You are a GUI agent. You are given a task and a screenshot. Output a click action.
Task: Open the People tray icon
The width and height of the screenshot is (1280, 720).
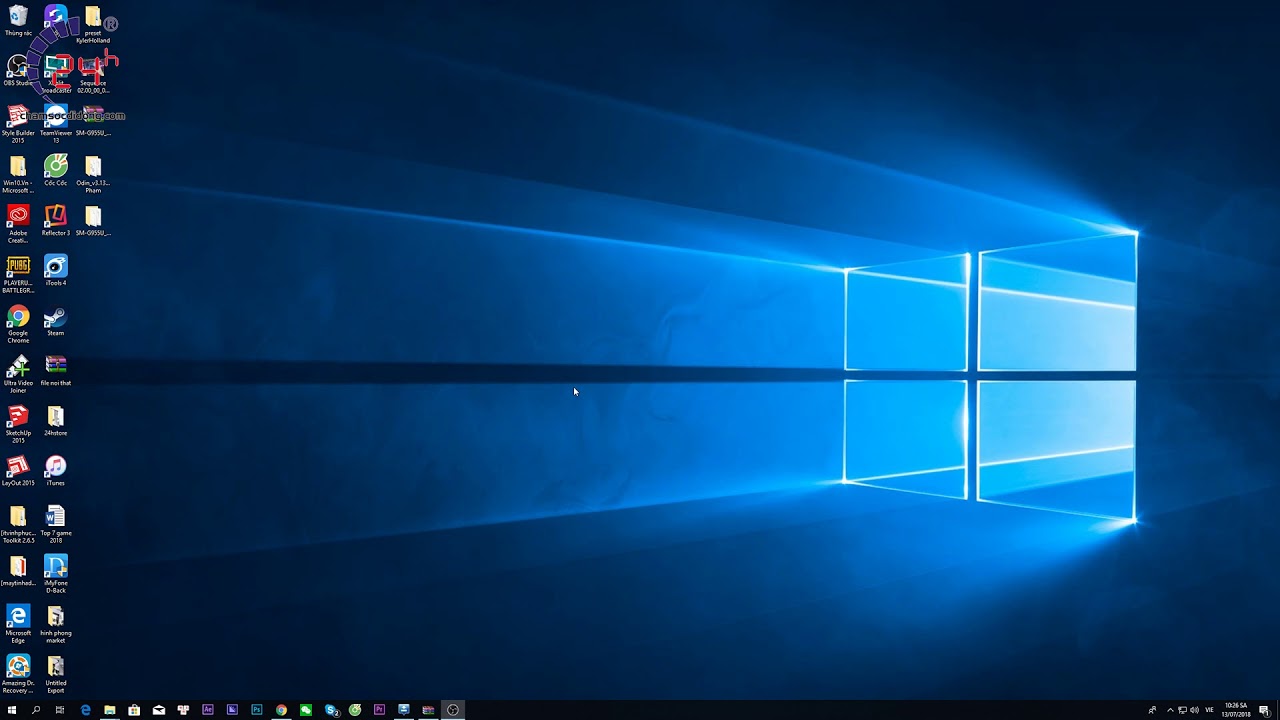click(1152, 710)
